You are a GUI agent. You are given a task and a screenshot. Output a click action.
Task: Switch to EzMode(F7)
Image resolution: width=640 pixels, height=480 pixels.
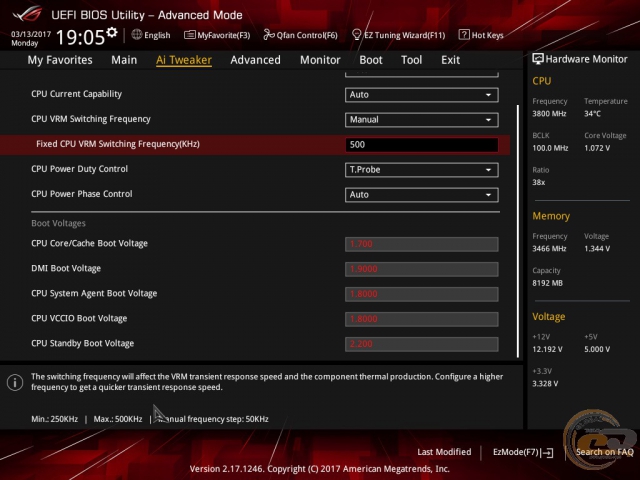pos(523,452)
